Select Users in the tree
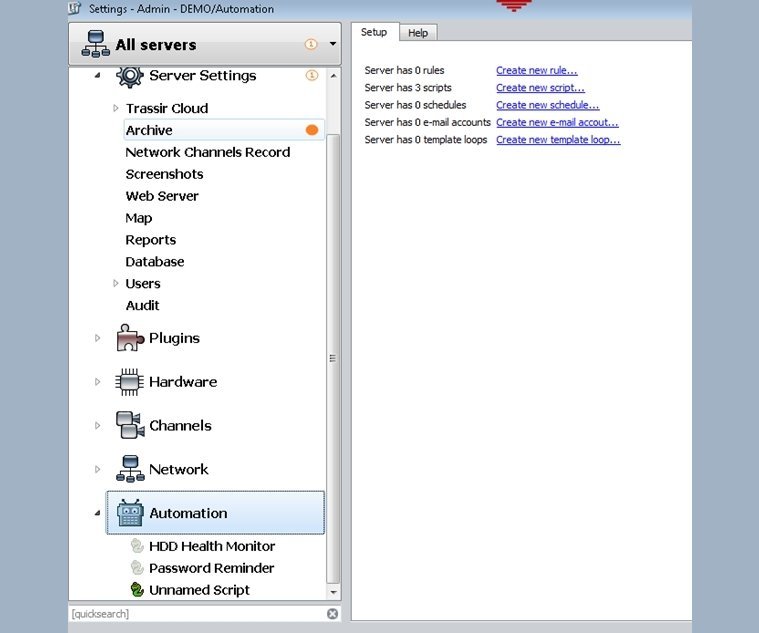The height and width of the screenshot is (633, 759). (143, 283)
